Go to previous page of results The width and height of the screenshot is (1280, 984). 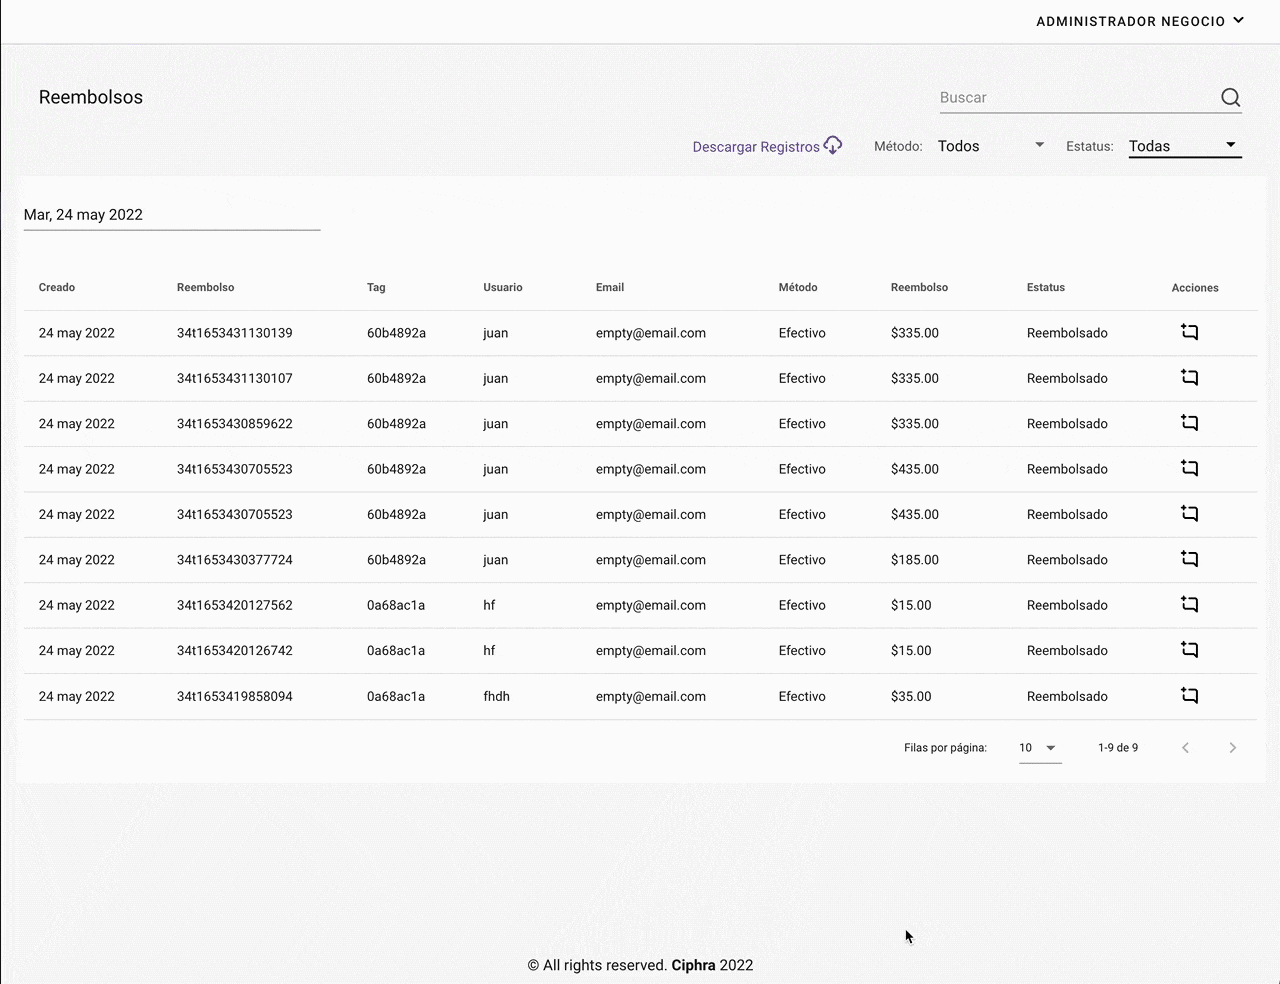click(1185, 748)
